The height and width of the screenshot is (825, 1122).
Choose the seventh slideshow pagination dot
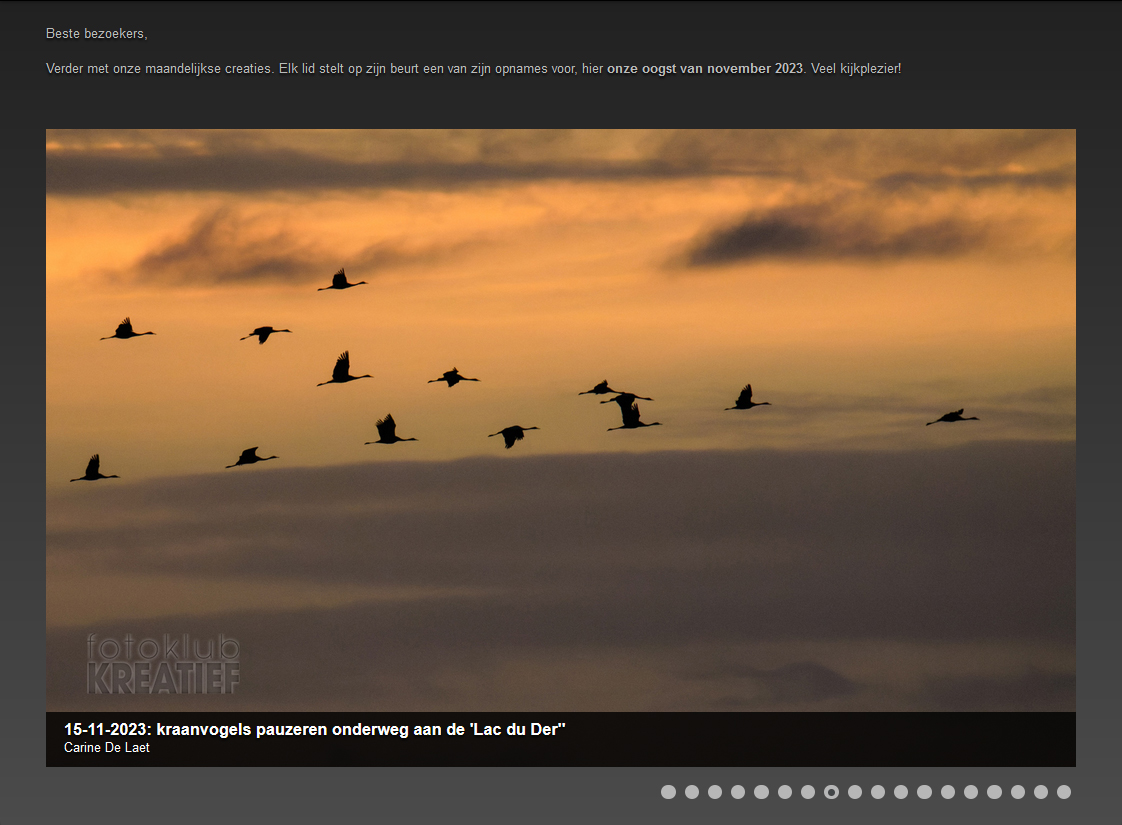click(x=808, y=792)
